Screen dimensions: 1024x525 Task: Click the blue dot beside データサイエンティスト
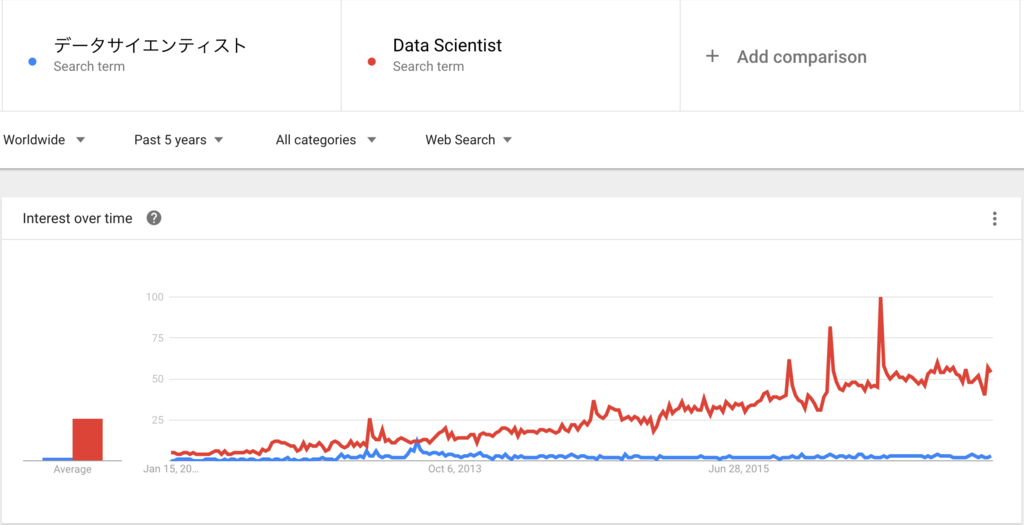tap(32, 63)
